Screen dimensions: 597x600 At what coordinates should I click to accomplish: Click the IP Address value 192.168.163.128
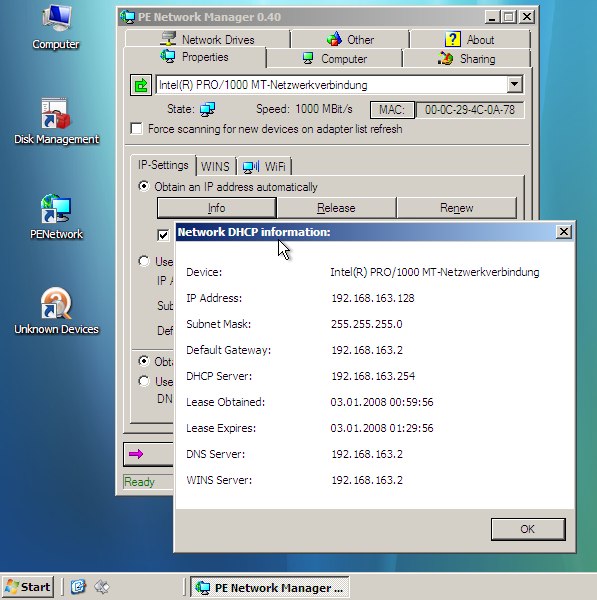(x=373, y=298)
